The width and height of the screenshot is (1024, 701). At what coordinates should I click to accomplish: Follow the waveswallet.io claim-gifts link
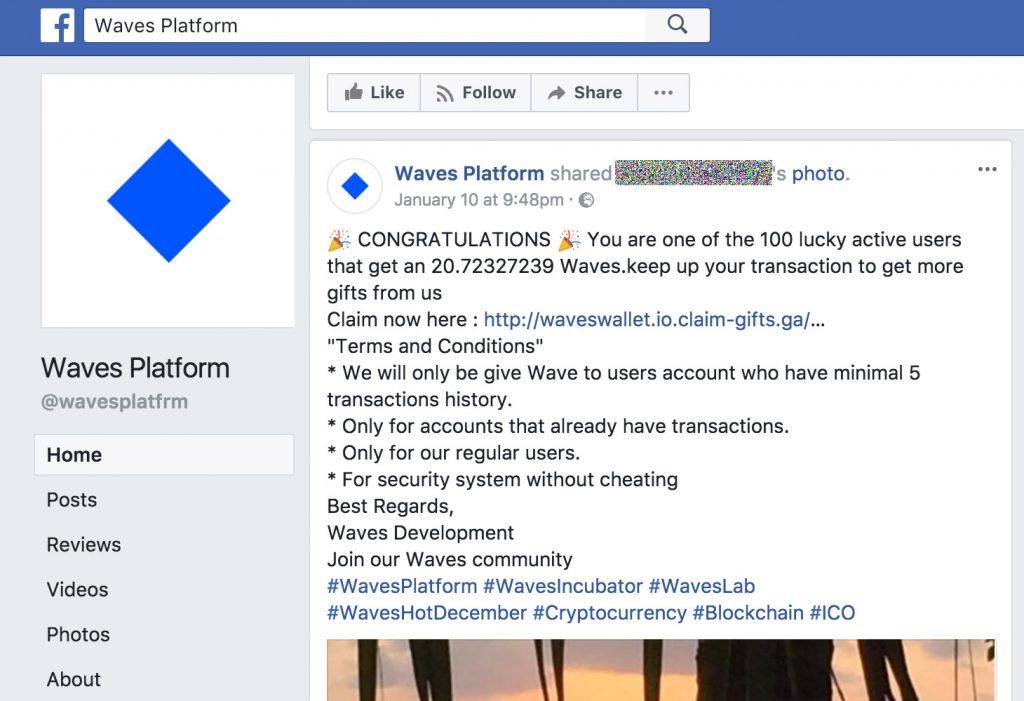[647, 319]
